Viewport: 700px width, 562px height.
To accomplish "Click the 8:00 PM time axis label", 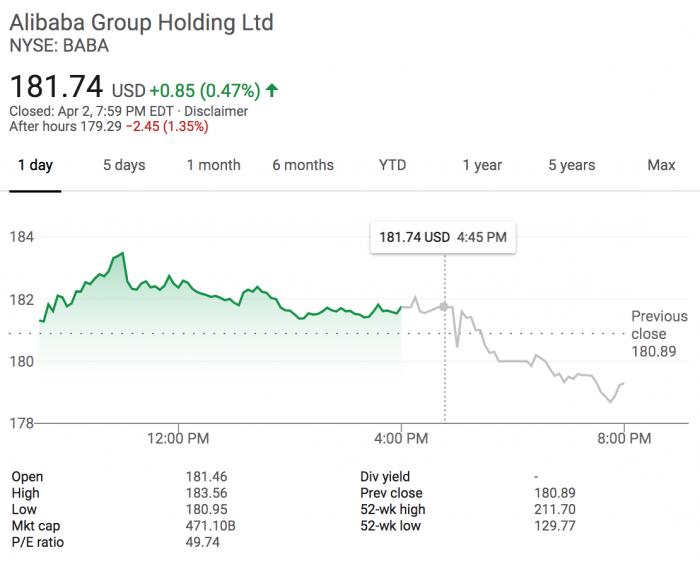I will (625, 438).
